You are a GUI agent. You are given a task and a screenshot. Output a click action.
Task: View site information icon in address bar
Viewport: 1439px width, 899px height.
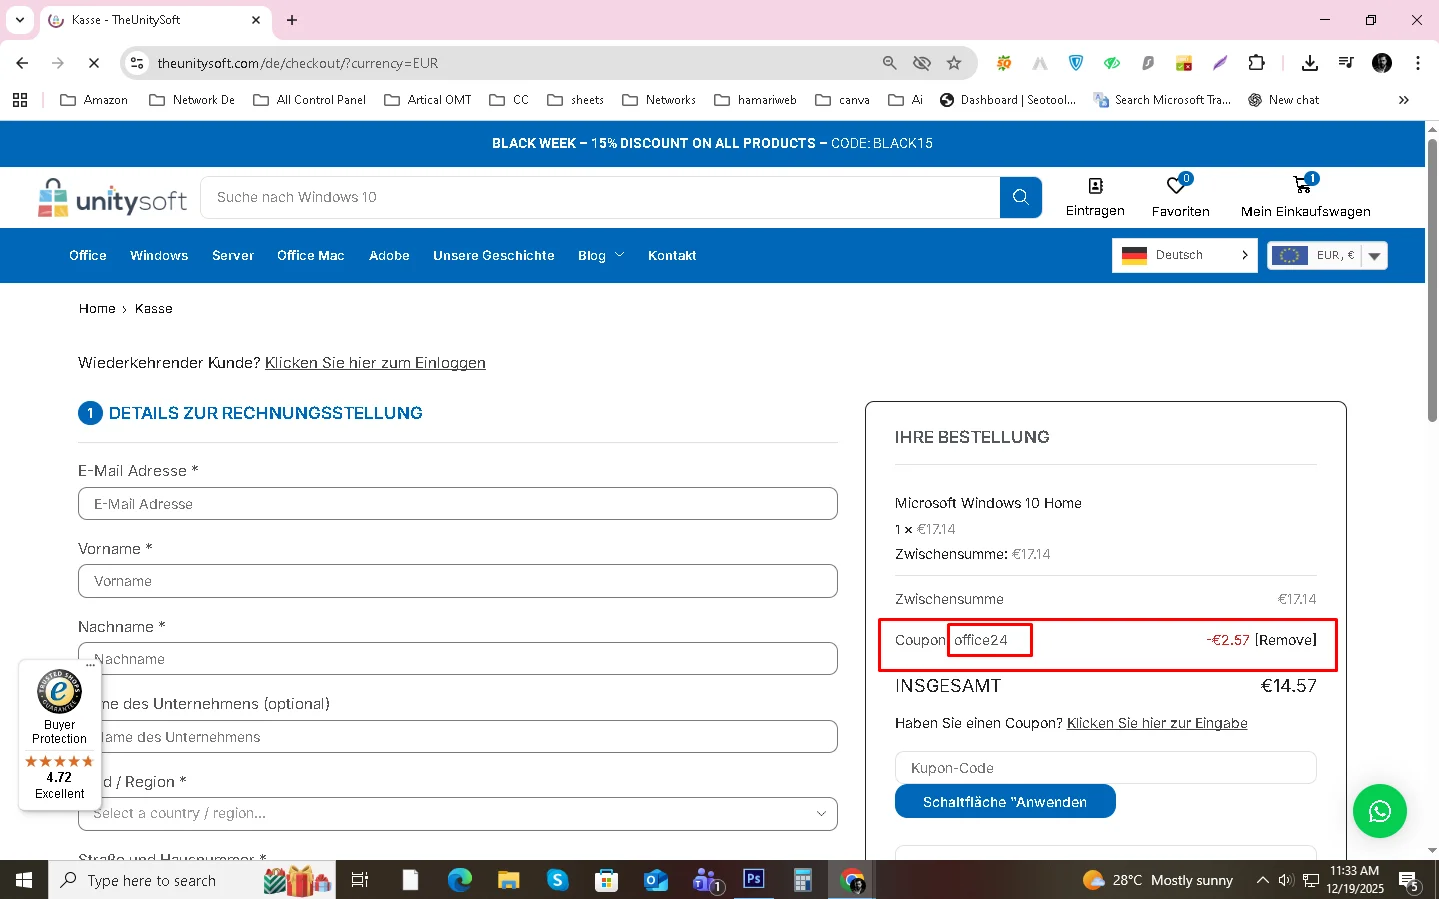click(x=137, y=63)
